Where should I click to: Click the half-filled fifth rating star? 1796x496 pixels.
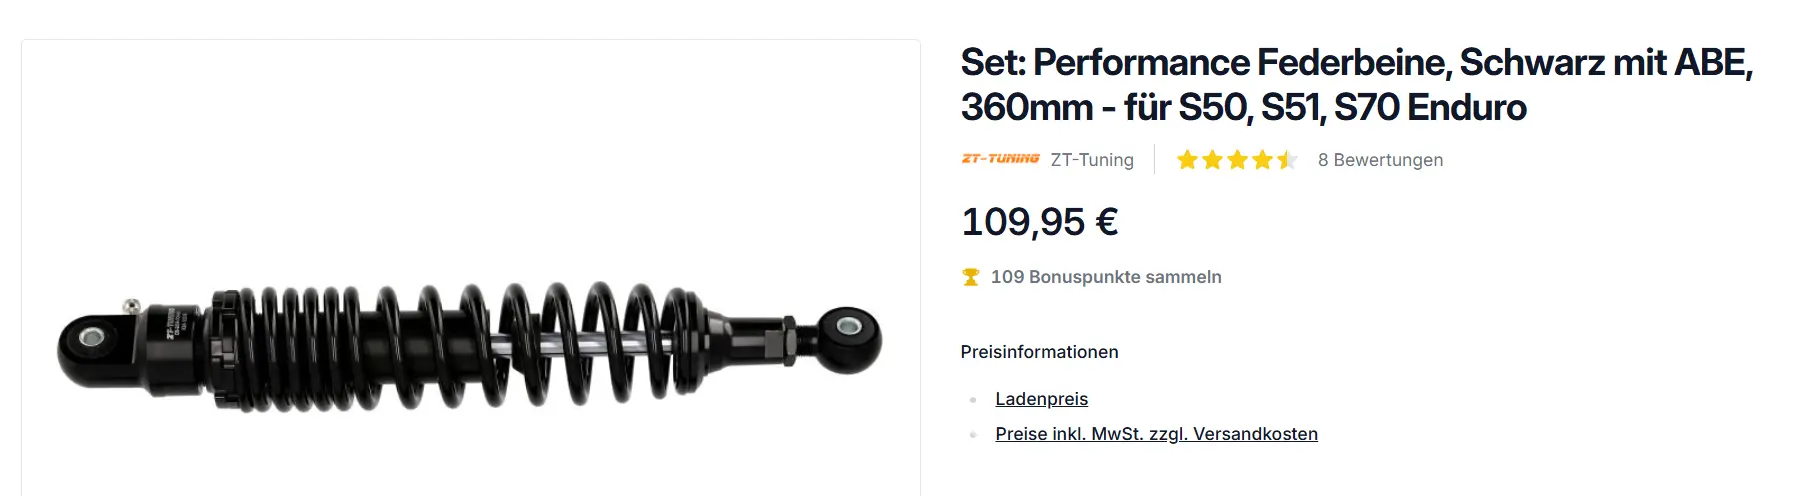click(x=1287, y=160)
